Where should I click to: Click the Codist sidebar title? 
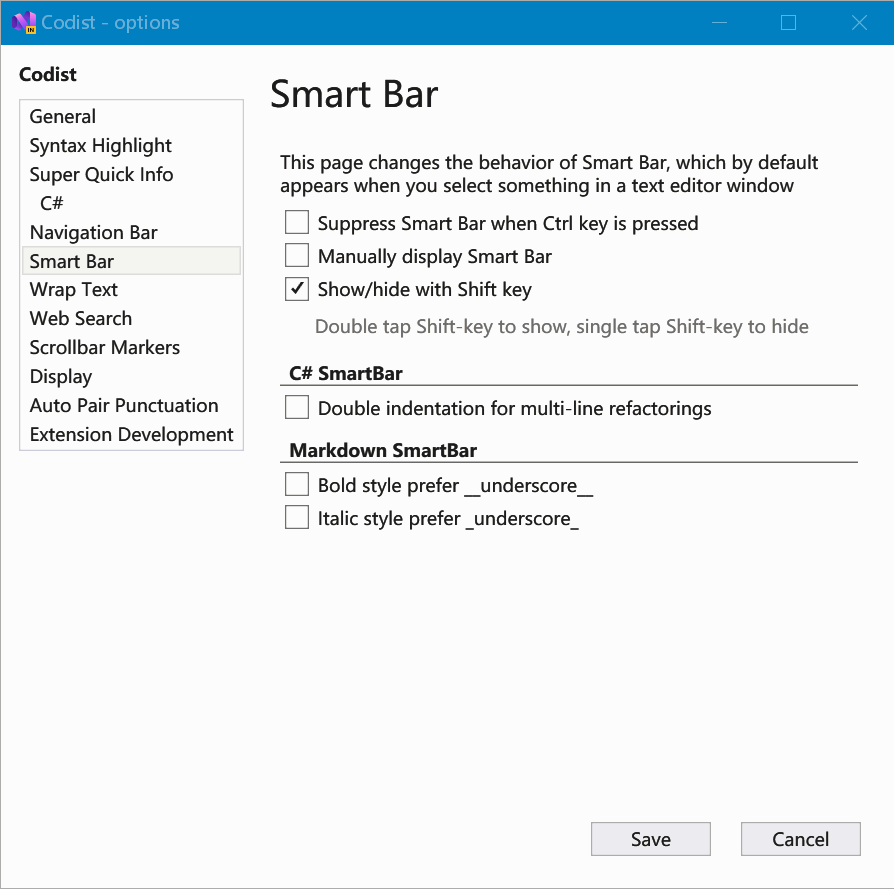point(48,74)
